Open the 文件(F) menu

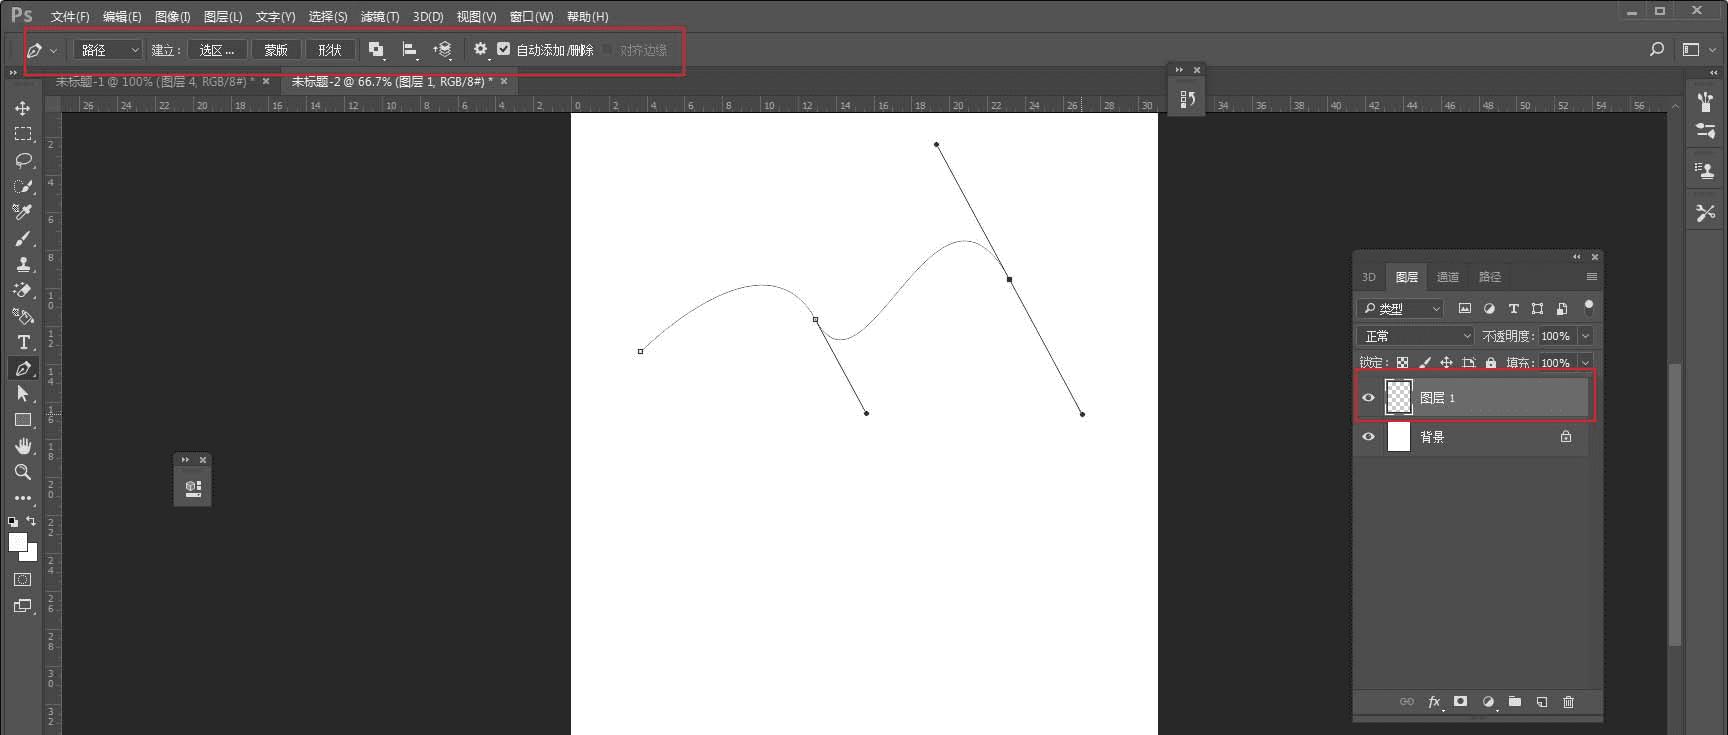70,17
